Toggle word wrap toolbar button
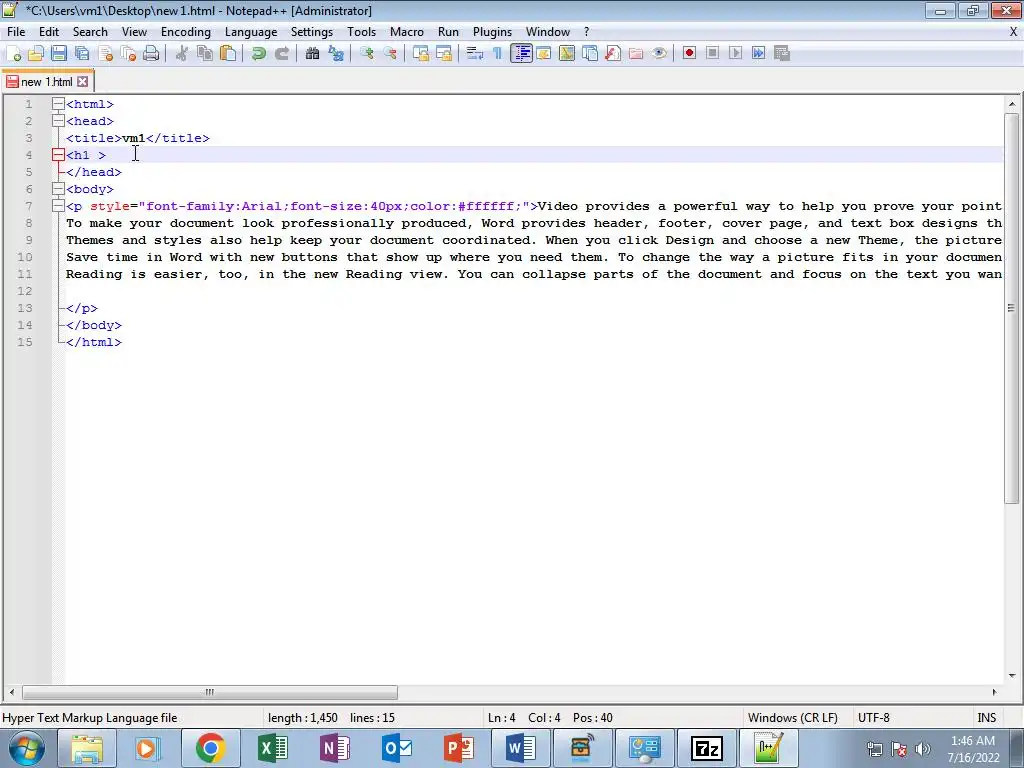Image resolution: width=1024 pixels, height=768 pixels. click(x=475, y=54)
